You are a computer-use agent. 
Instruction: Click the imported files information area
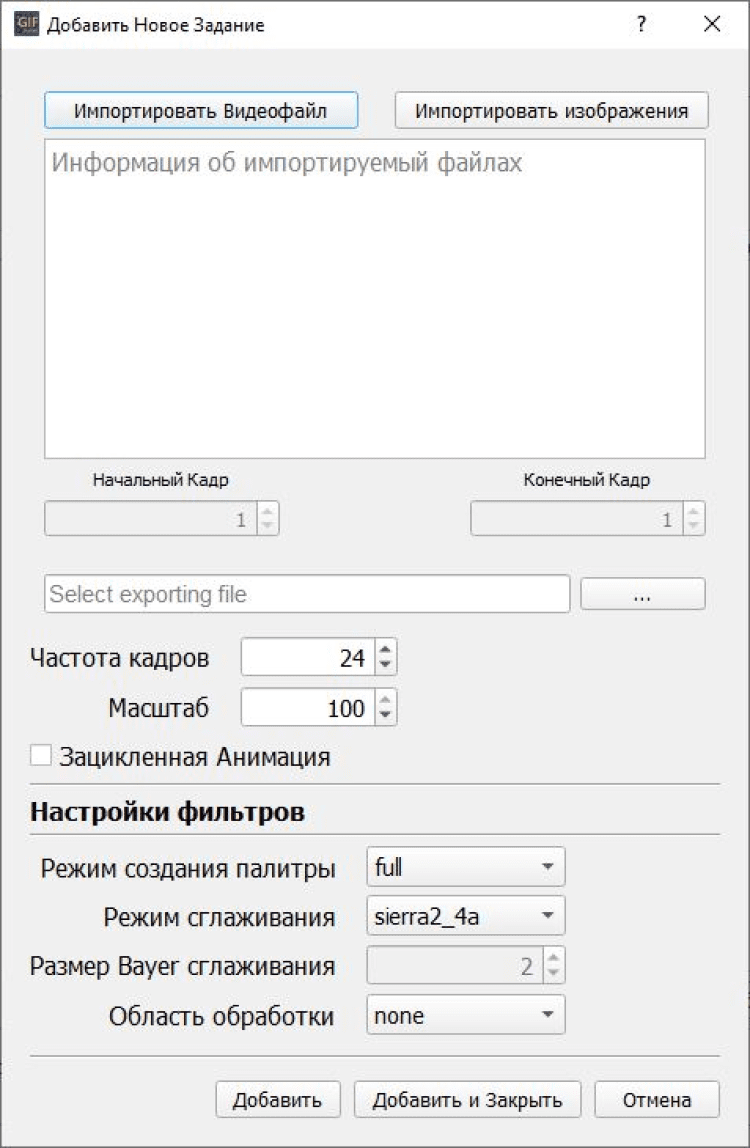coord(375,300)
